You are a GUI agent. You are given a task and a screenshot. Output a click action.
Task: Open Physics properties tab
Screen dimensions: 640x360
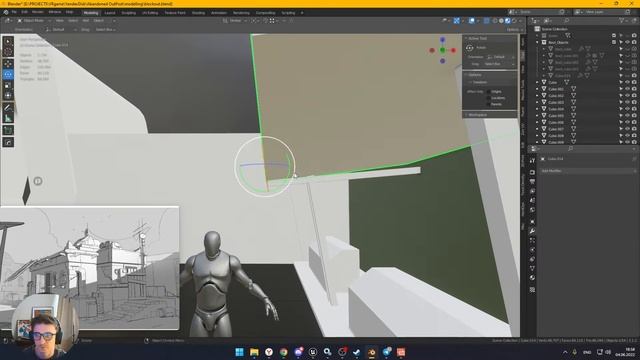[532, 250]
